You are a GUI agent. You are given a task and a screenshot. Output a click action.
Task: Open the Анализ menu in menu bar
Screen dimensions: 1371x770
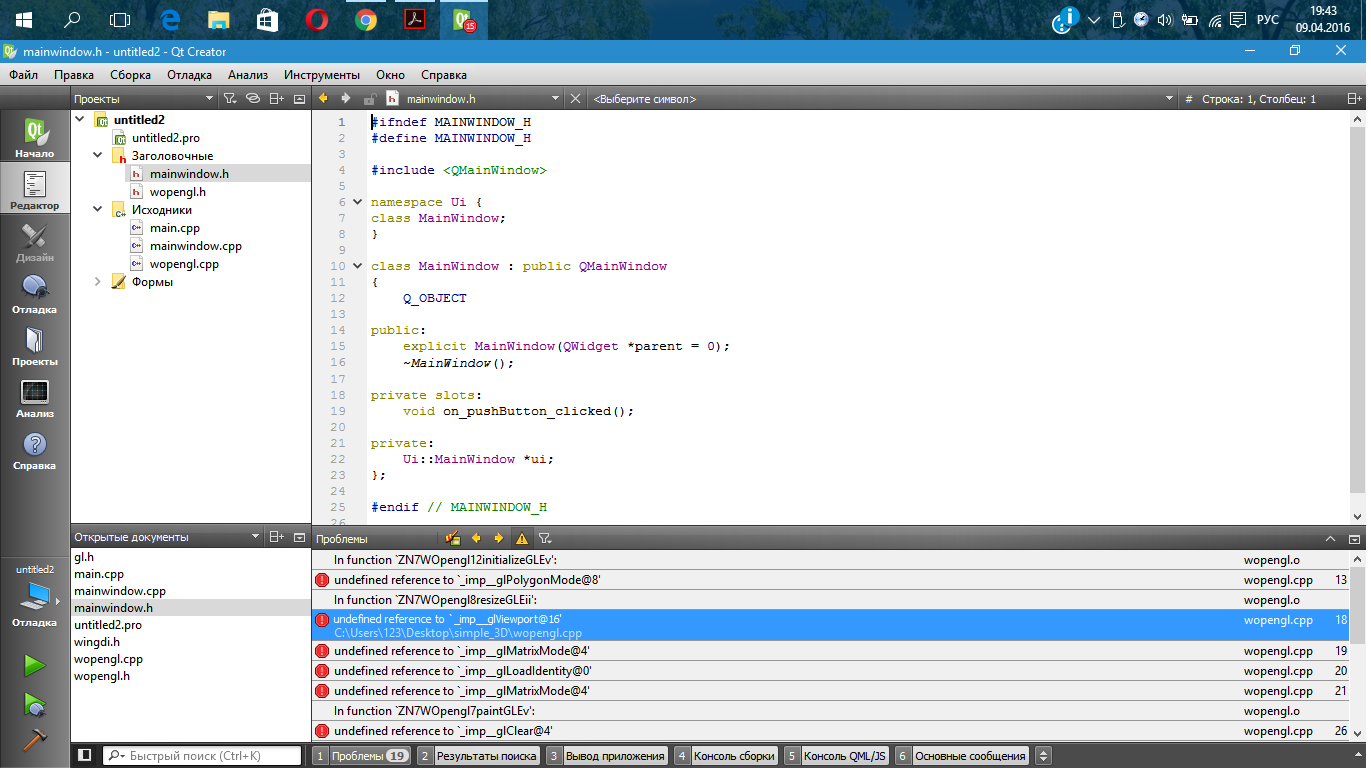pyautogui.click(x=247, y=75)
